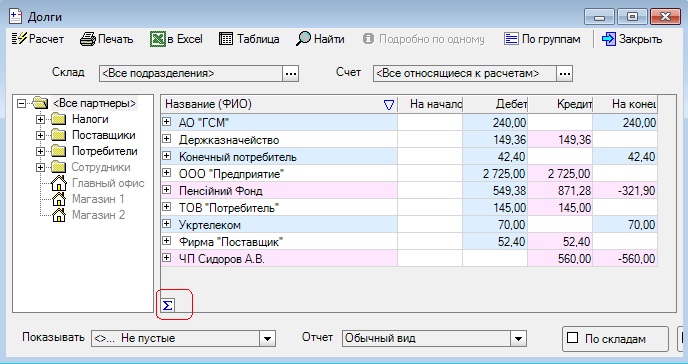Click the -560,00 balance cell
Image resolution: width=688 pixels, height=364 pixels.
(625, 258)
